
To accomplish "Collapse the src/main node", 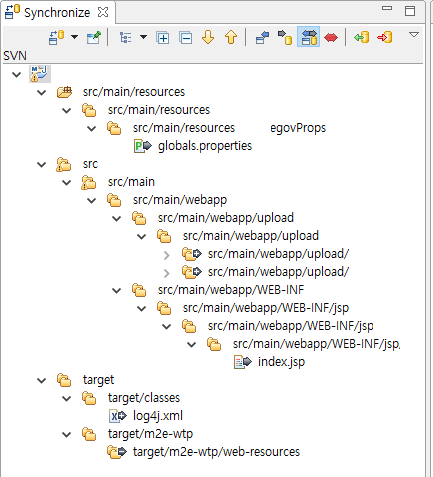I will [x=66, y=182].
